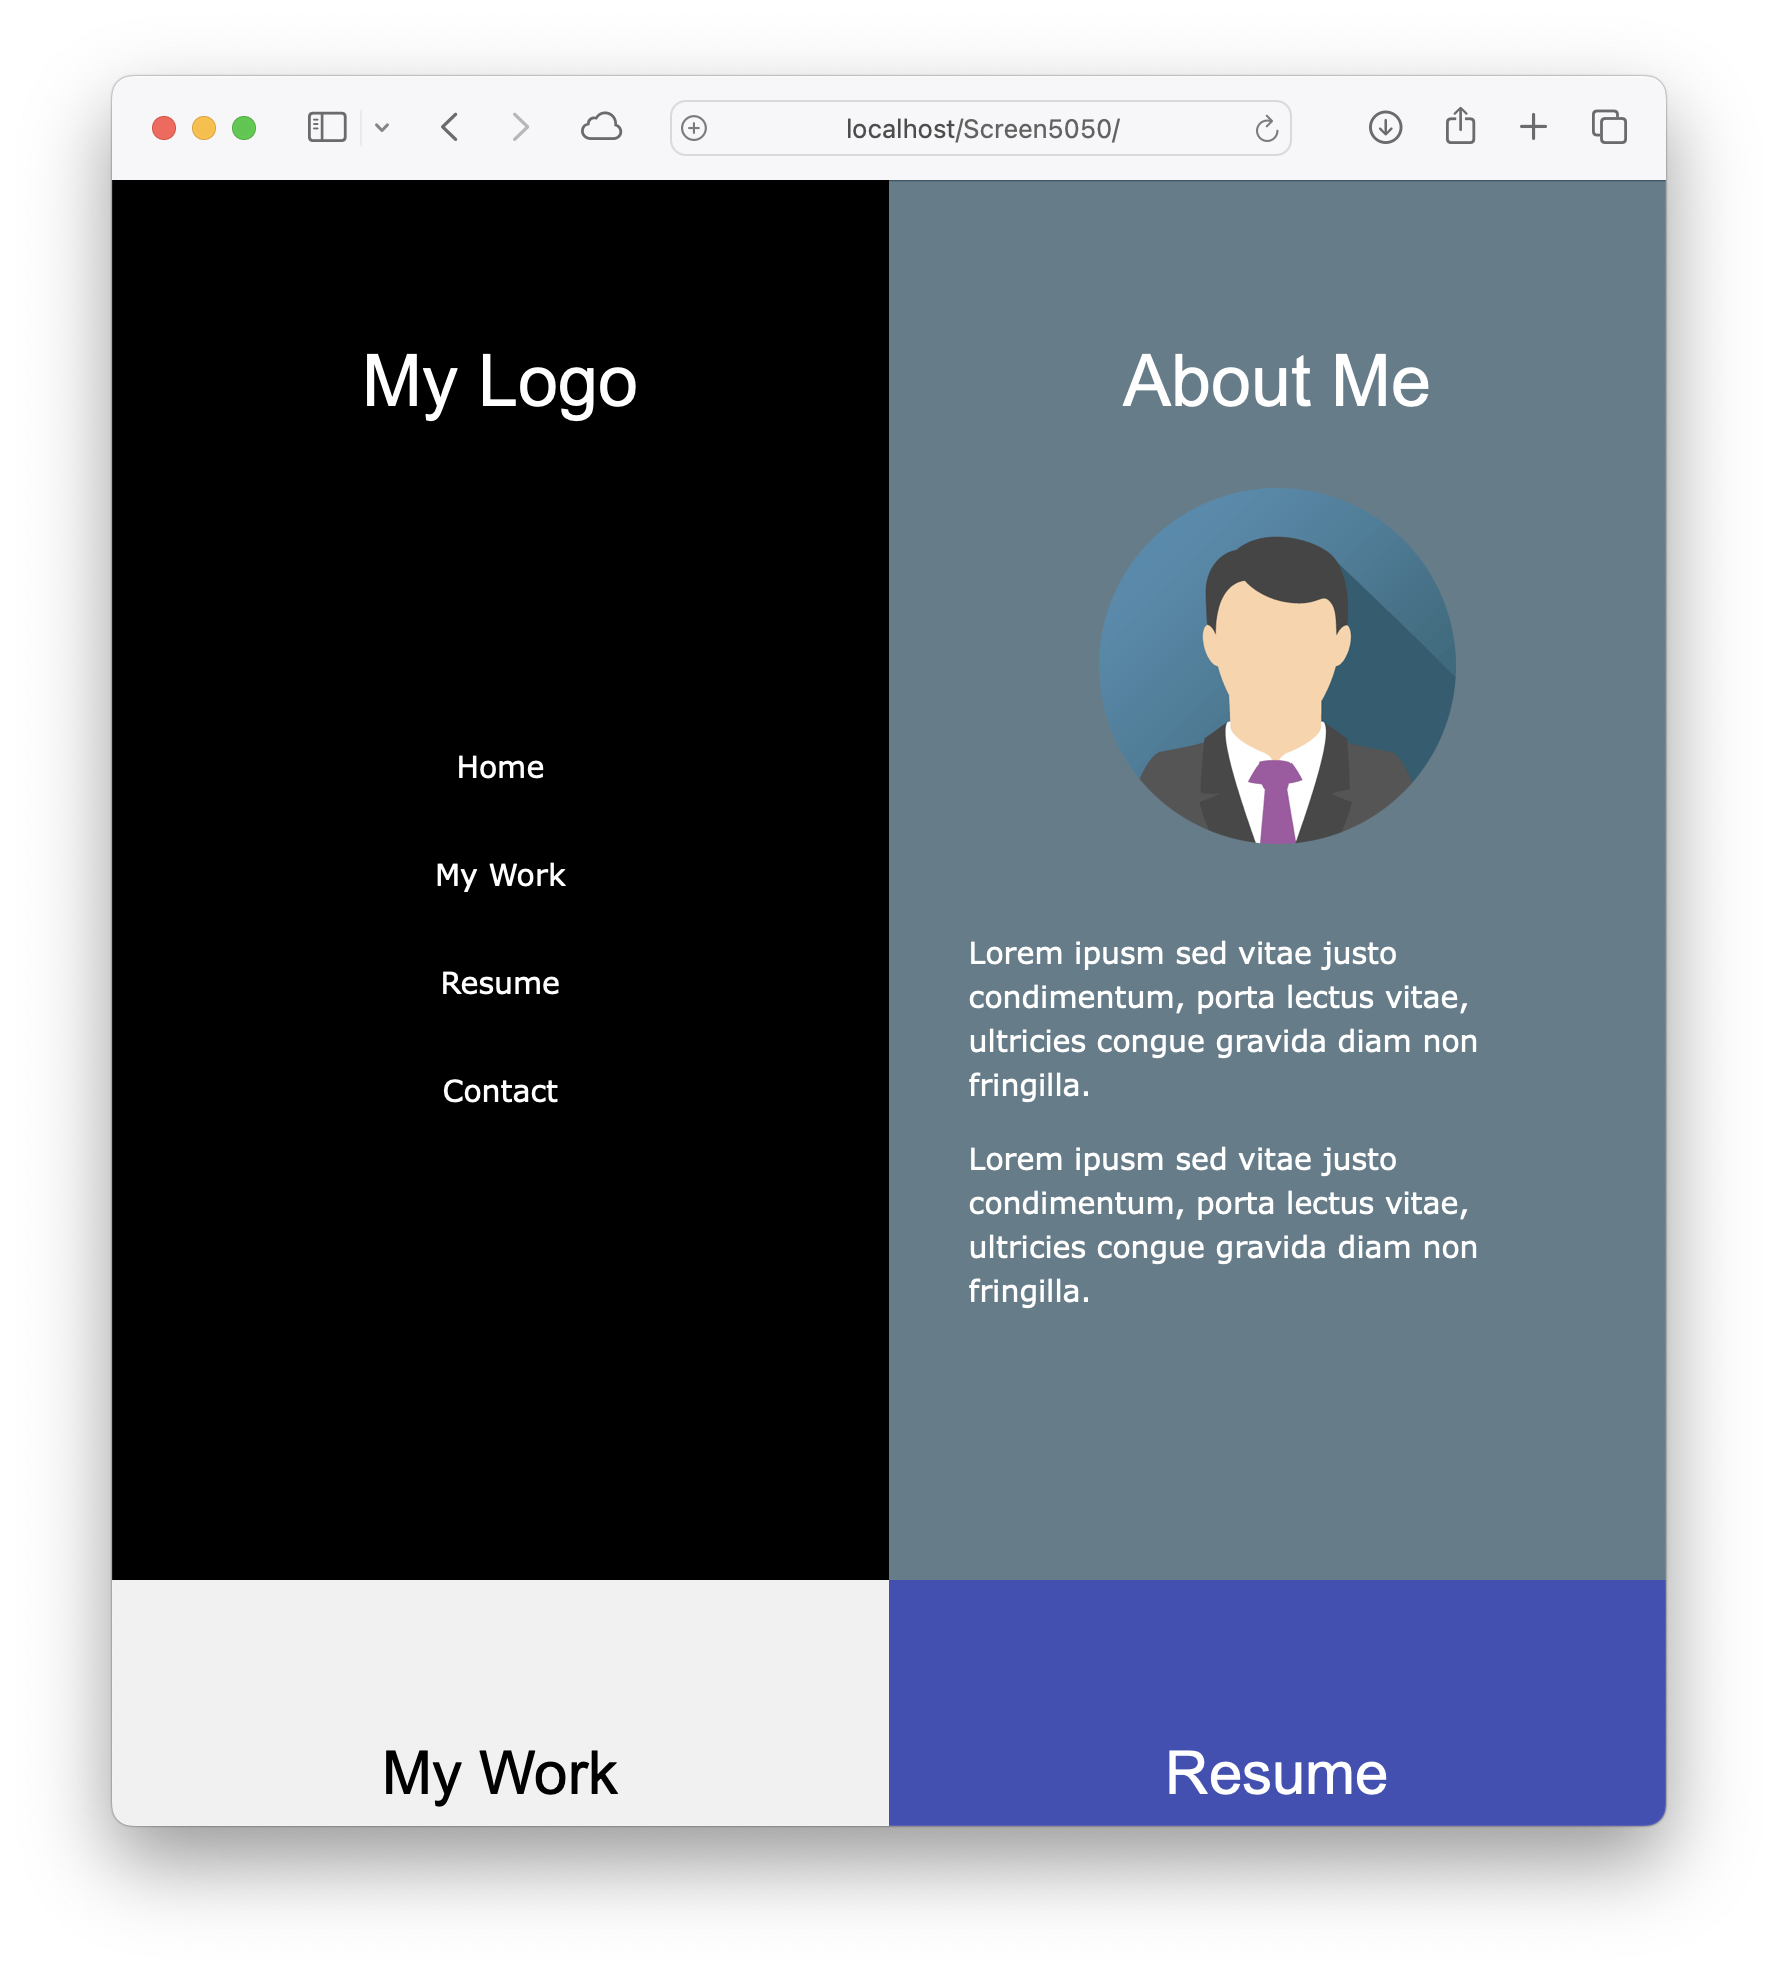Click the forward navigation arrow
Image resolution: width=1778 pixels, height=1974 pixels.
click(520, 128)
